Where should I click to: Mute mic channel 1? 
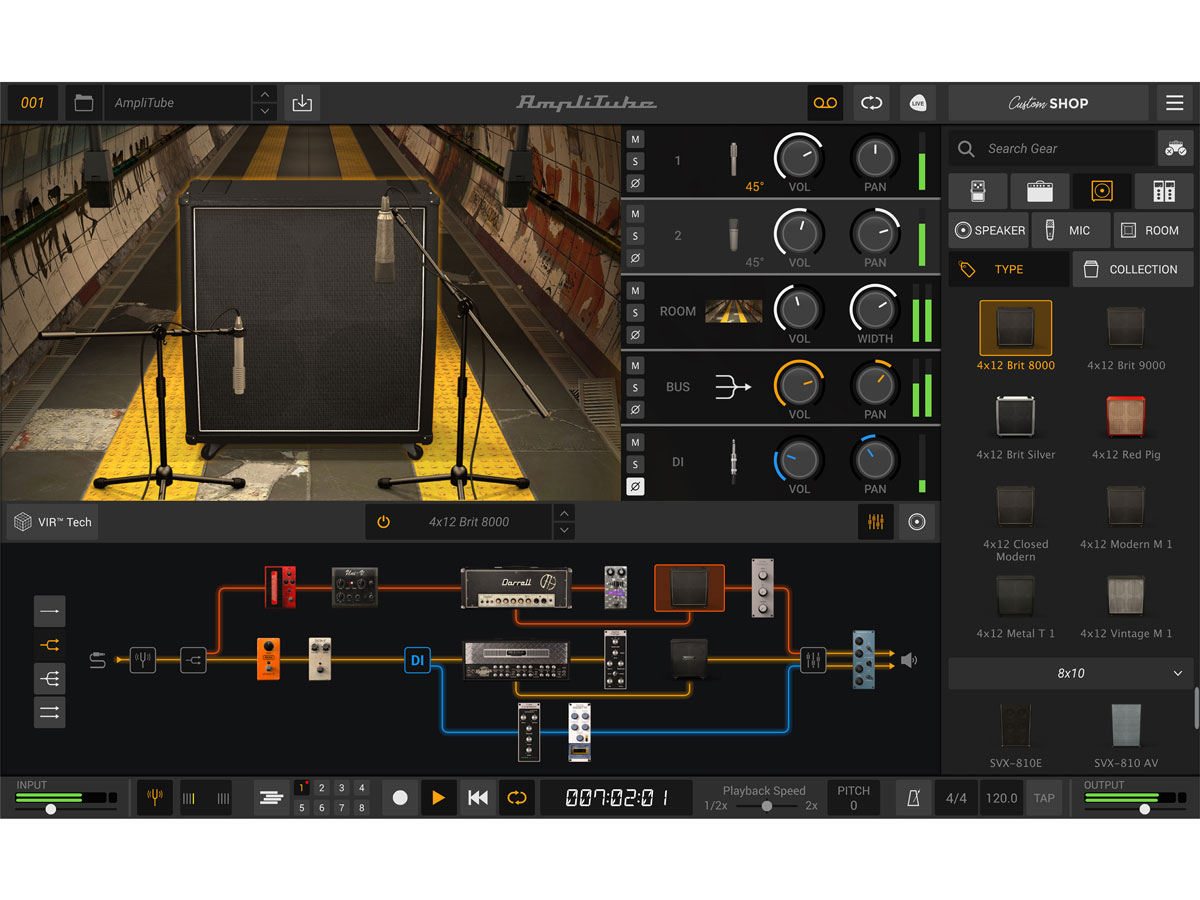(635, 139)
